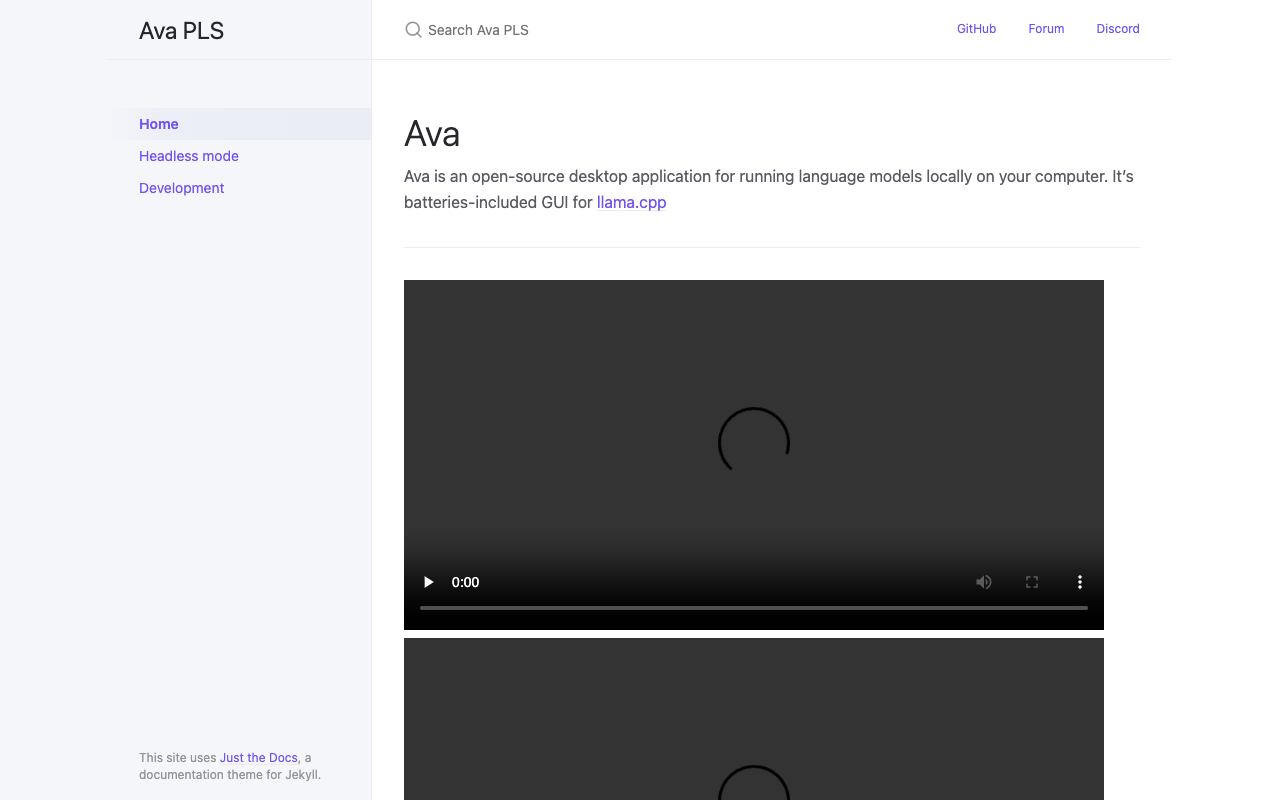Image resolution: width=1280 pixels, height=800 pixels.
Task: Click the first video's loading area
Action: point(754,442)
